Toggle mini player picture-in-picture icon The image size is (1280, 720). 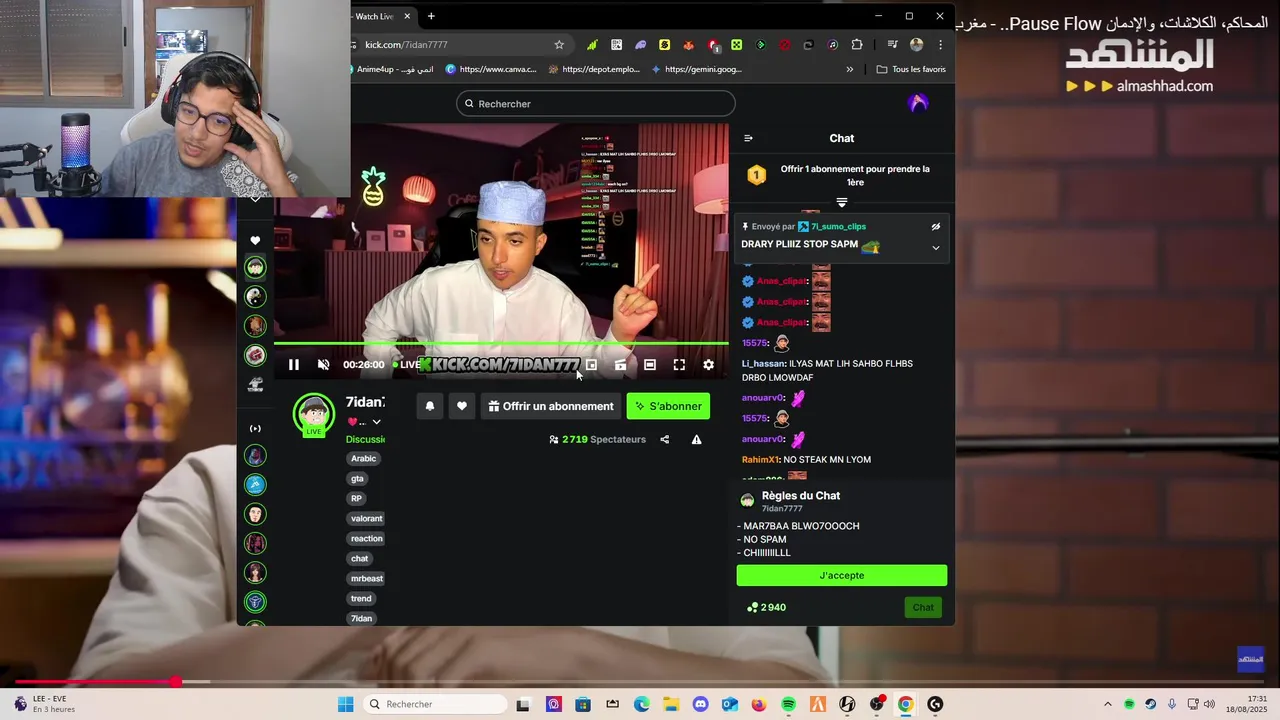[x=591, y=365]
